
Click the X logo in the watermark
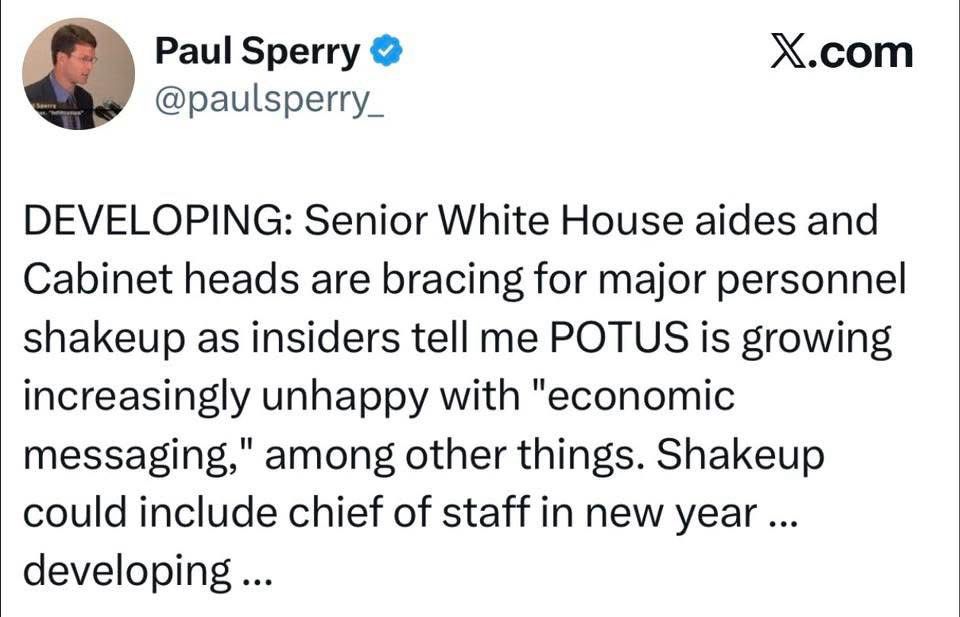pyautogui.click(x=788, y=51)
